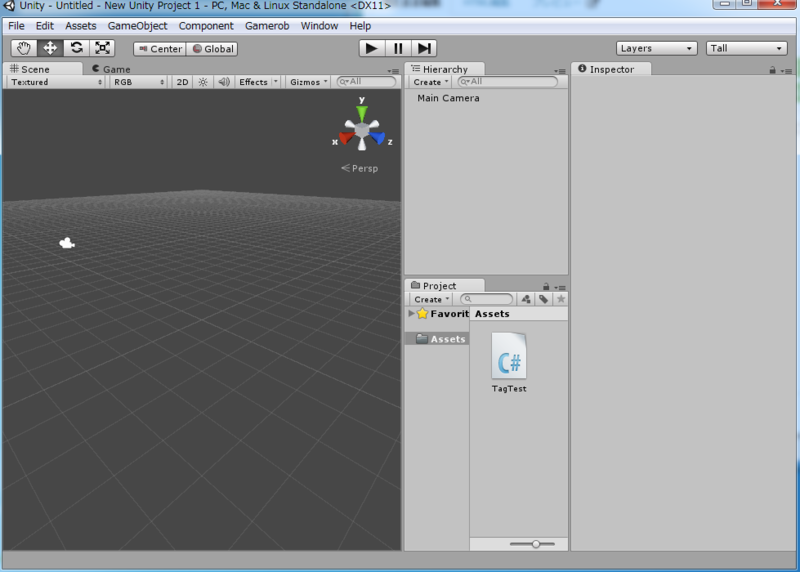Open the Component menu
The image size is (800, 572).
206,26
